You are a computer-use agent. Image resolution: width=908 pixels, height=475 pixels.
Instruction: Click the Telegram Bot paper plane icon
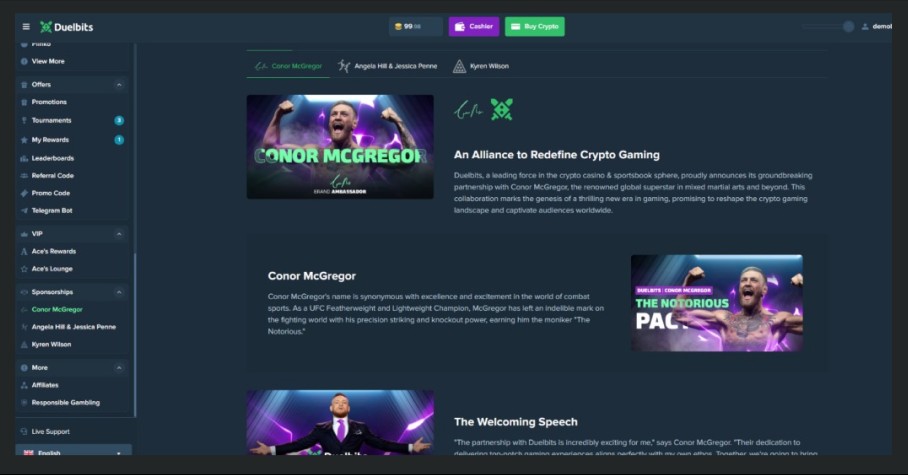[24, 211]
